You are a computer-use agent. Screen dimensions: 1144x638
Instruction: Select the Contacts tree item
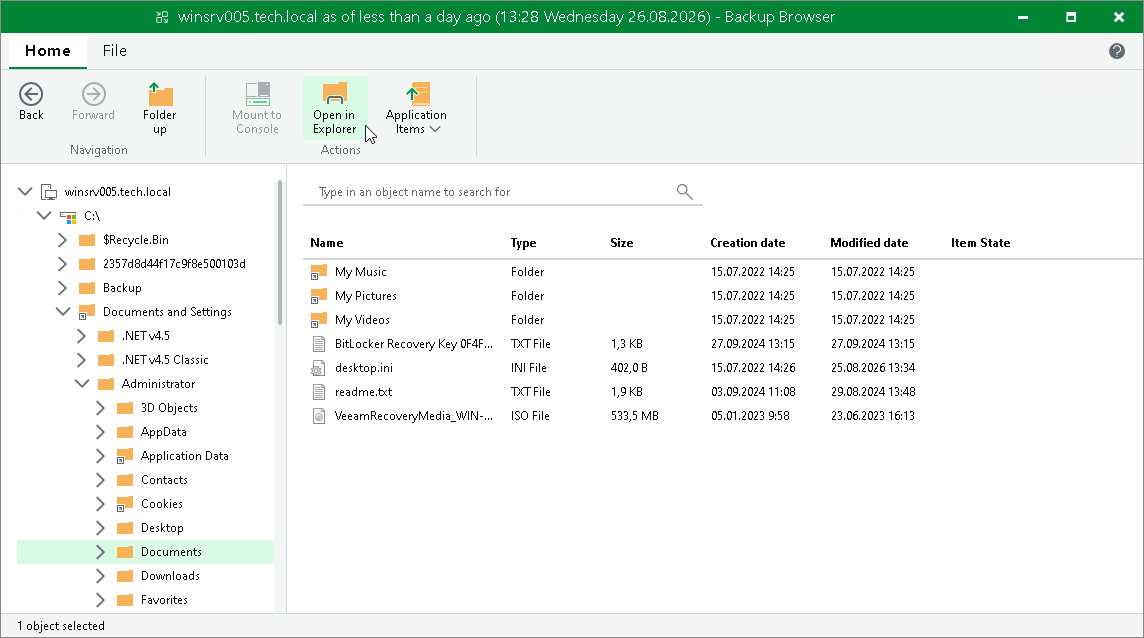[164, 480]
